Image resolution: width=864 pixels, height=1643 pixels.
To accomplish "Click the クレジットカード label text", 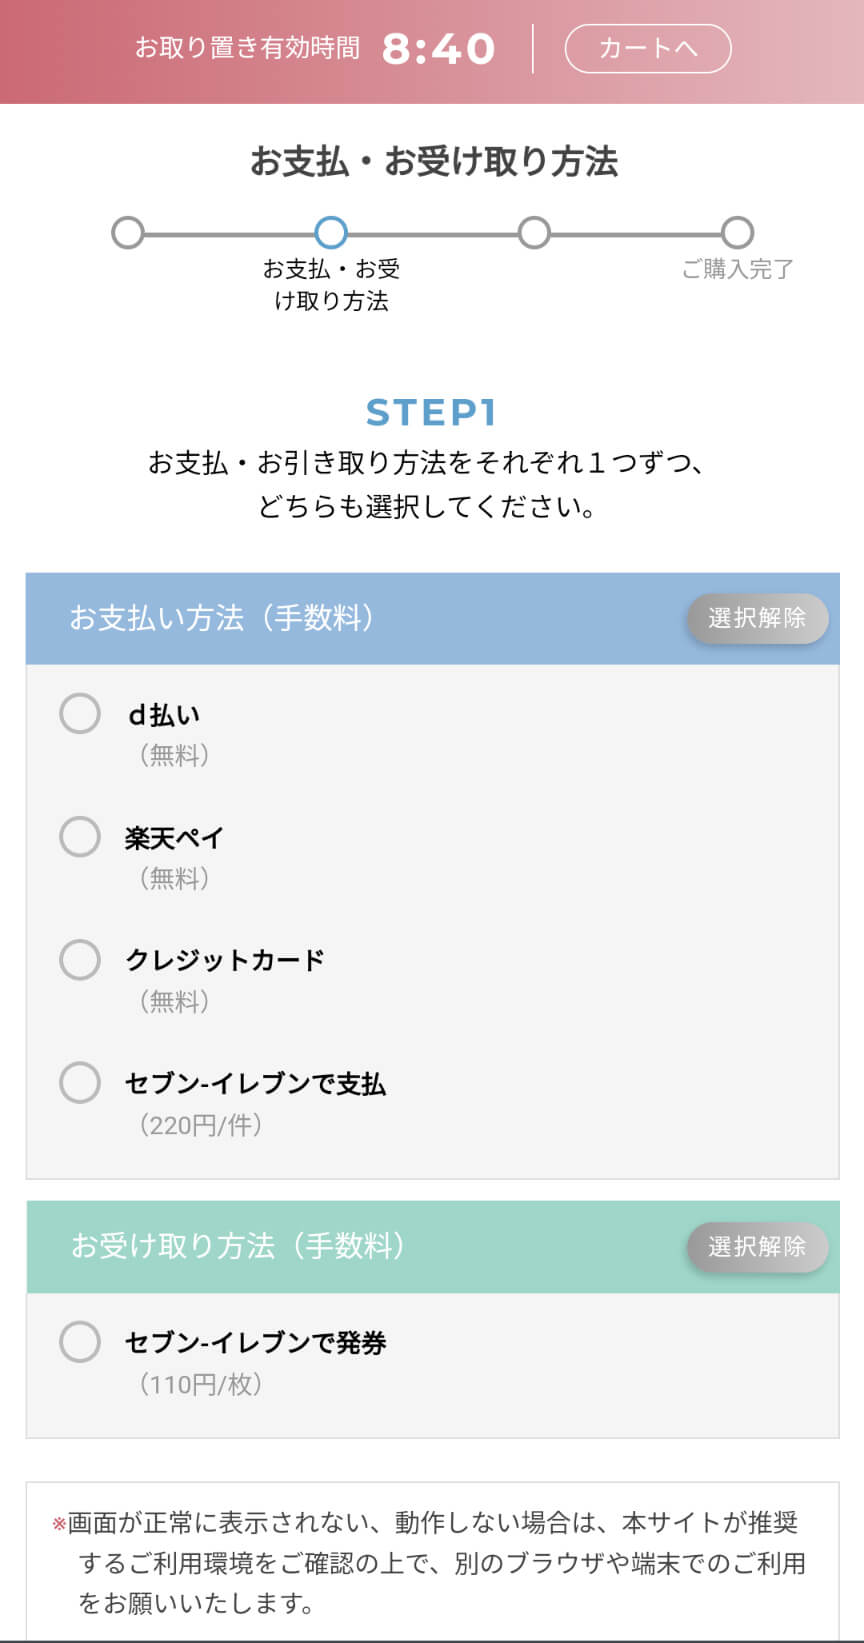I will tap(225, 960).
